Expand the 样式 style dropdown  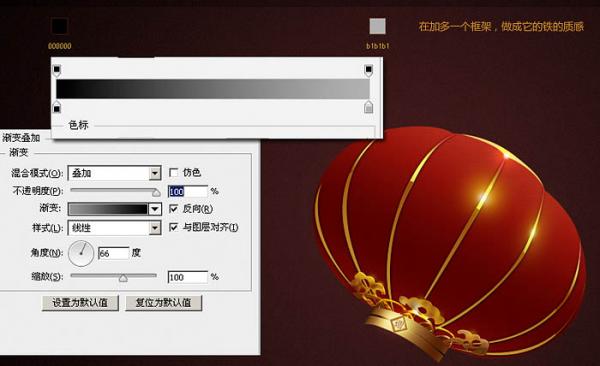[x=155, y=228]
